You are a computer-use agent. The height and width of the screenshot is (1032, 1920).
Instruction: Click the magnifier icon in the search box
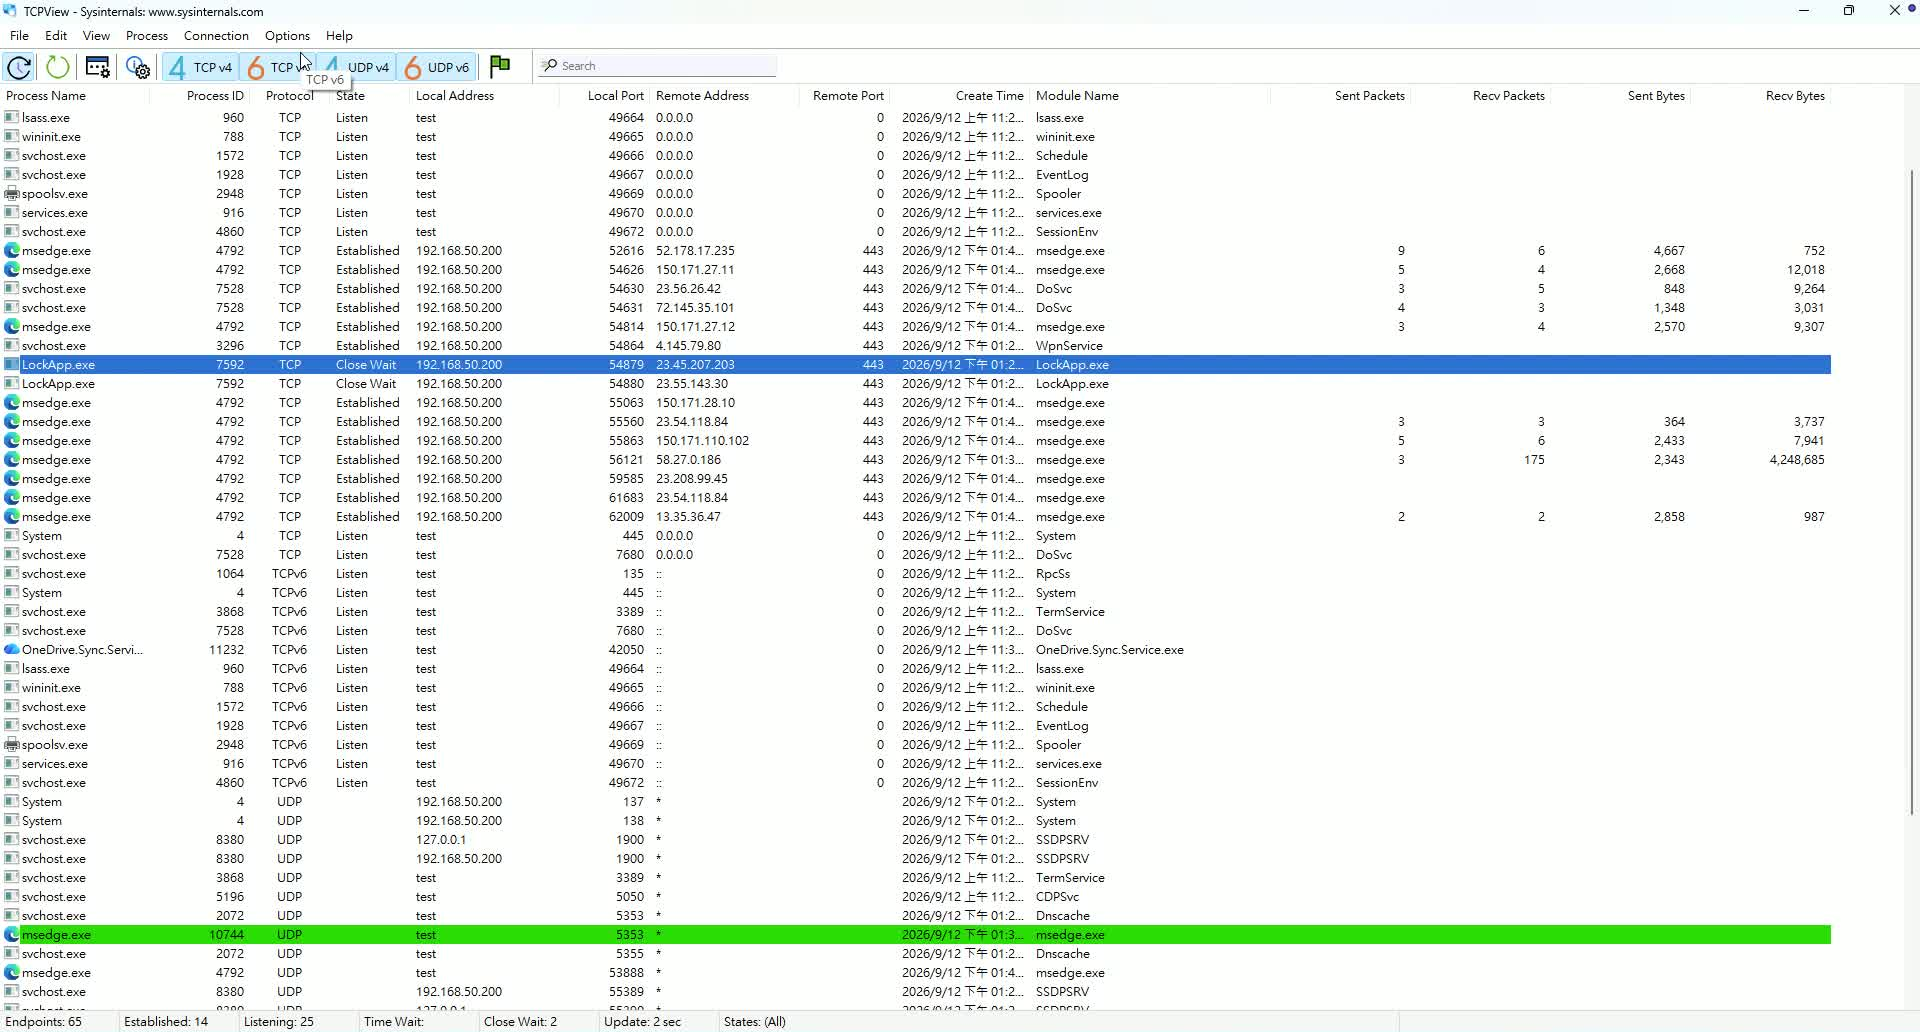click(549, 66)
